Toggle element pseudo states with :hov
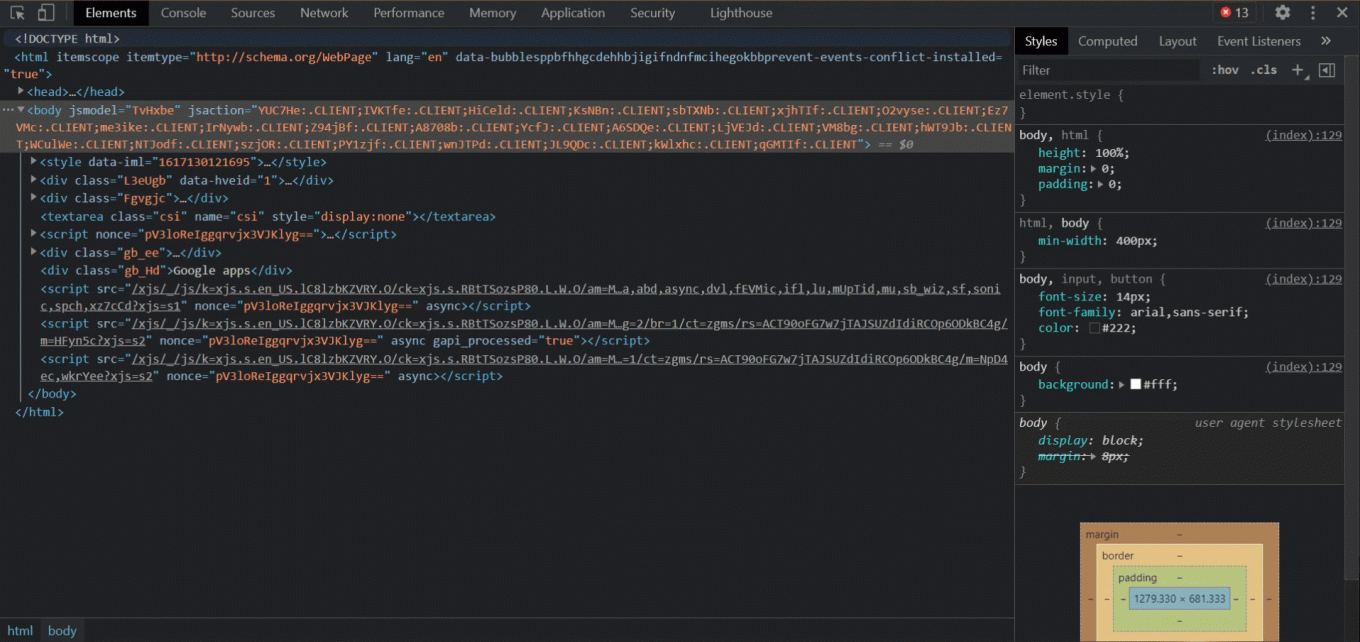Image resolution: width=1360 pixels, height=642 pixels. 1226,68
